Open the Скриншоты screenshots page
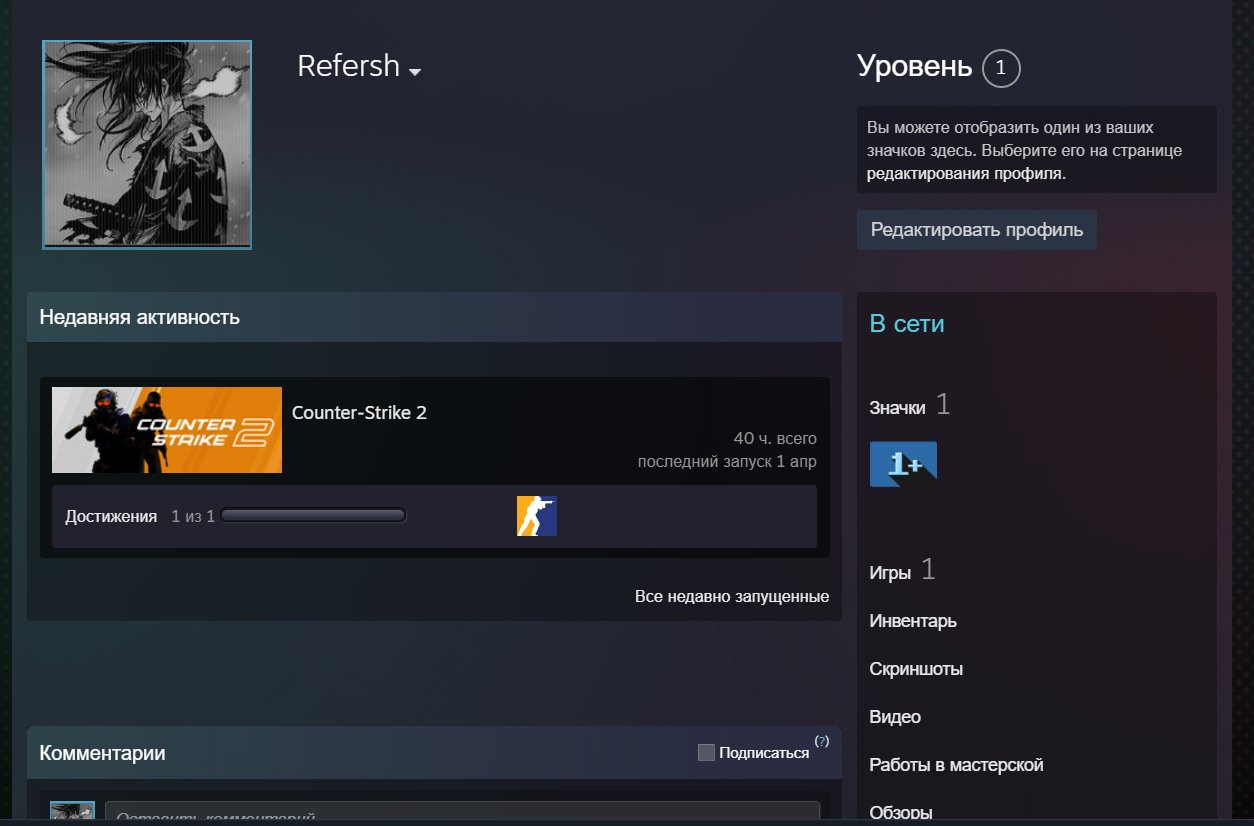1254x826 pixels. coord(916,669)
